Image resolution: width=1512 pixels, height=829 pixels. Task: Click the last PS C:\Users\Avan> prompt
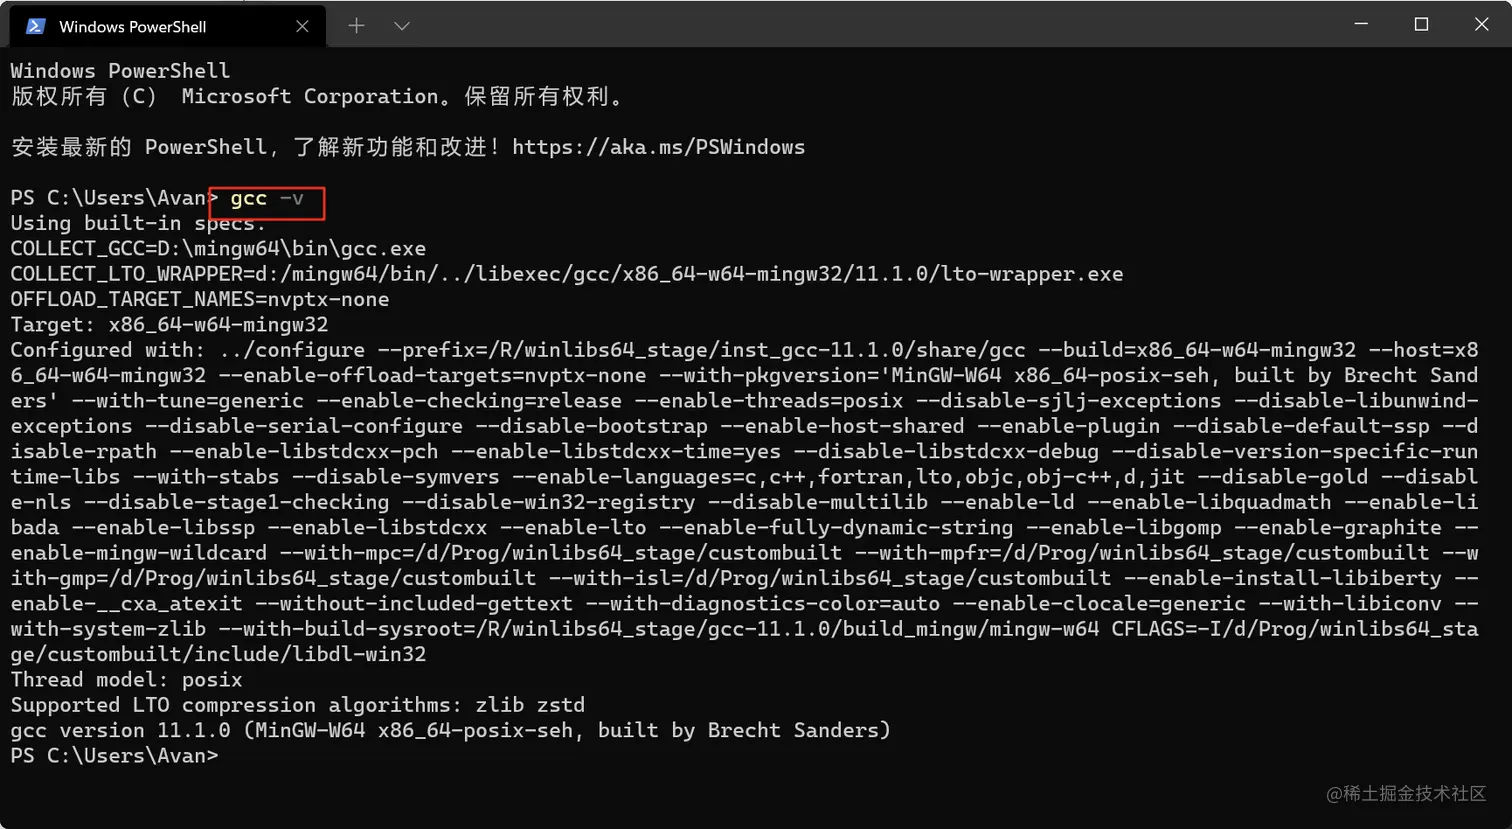coord(114,756)
